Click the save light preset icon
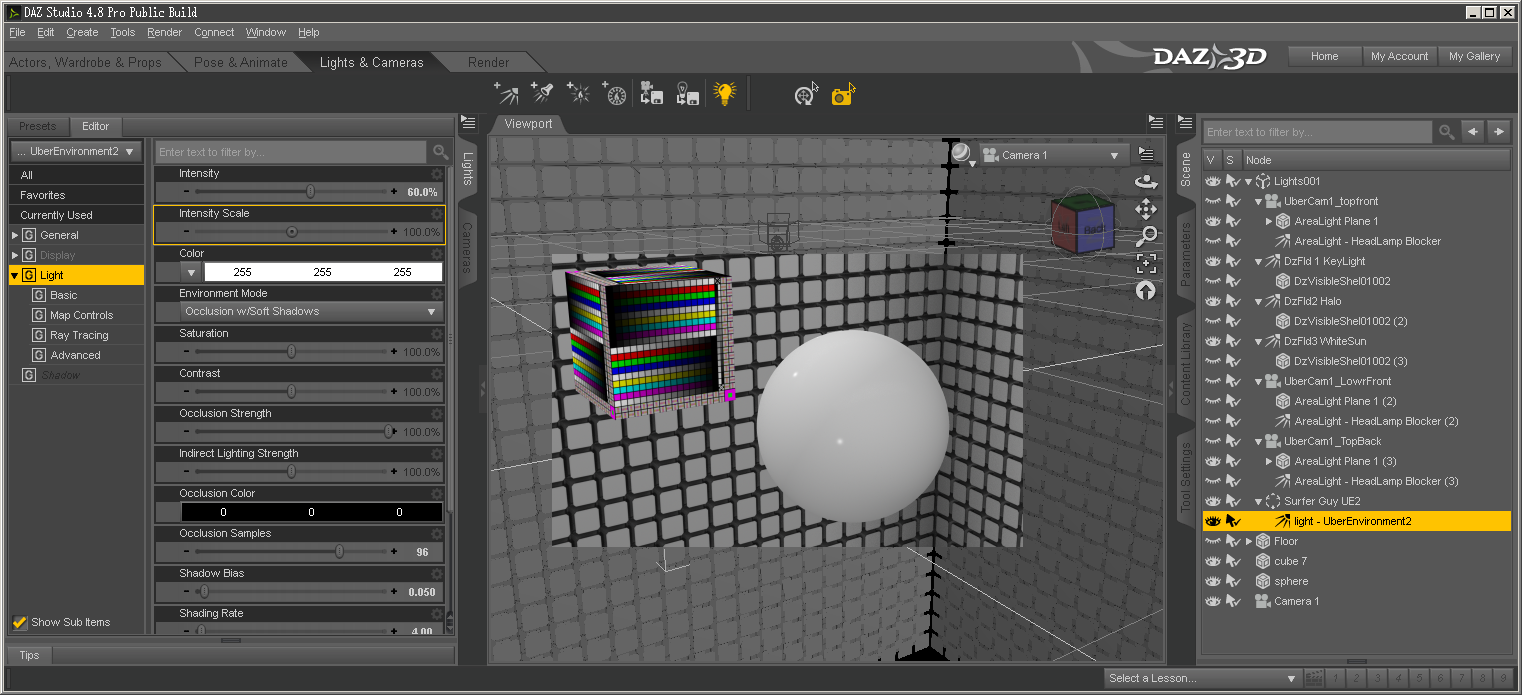1522x695 pixels. tap(687, 93)
